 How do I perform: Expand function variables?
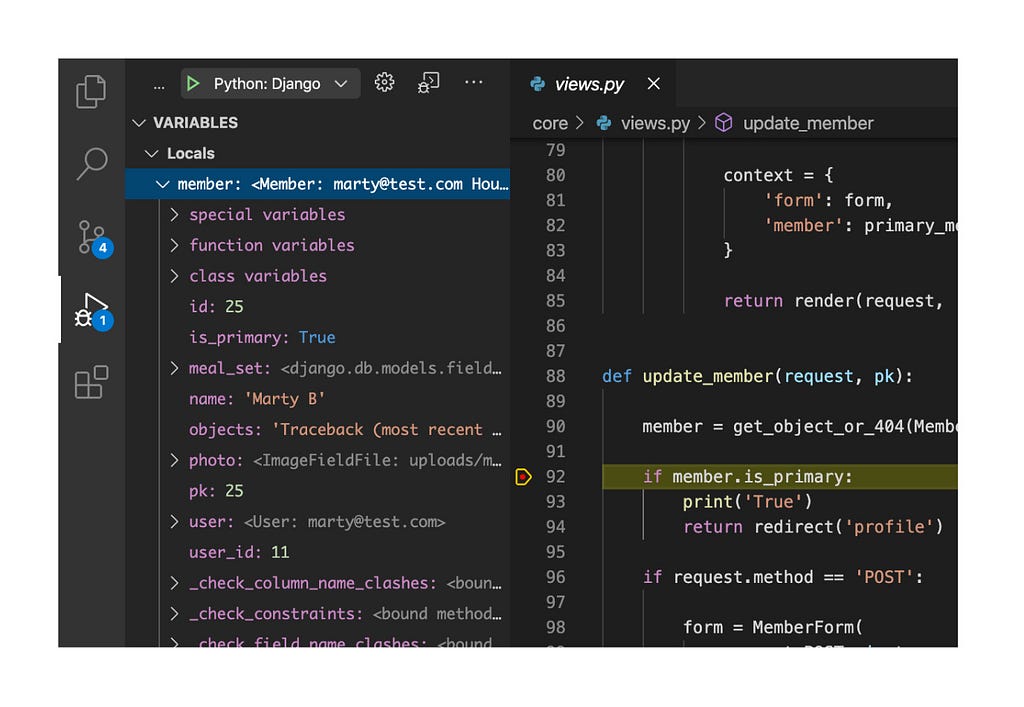(174, 245)
